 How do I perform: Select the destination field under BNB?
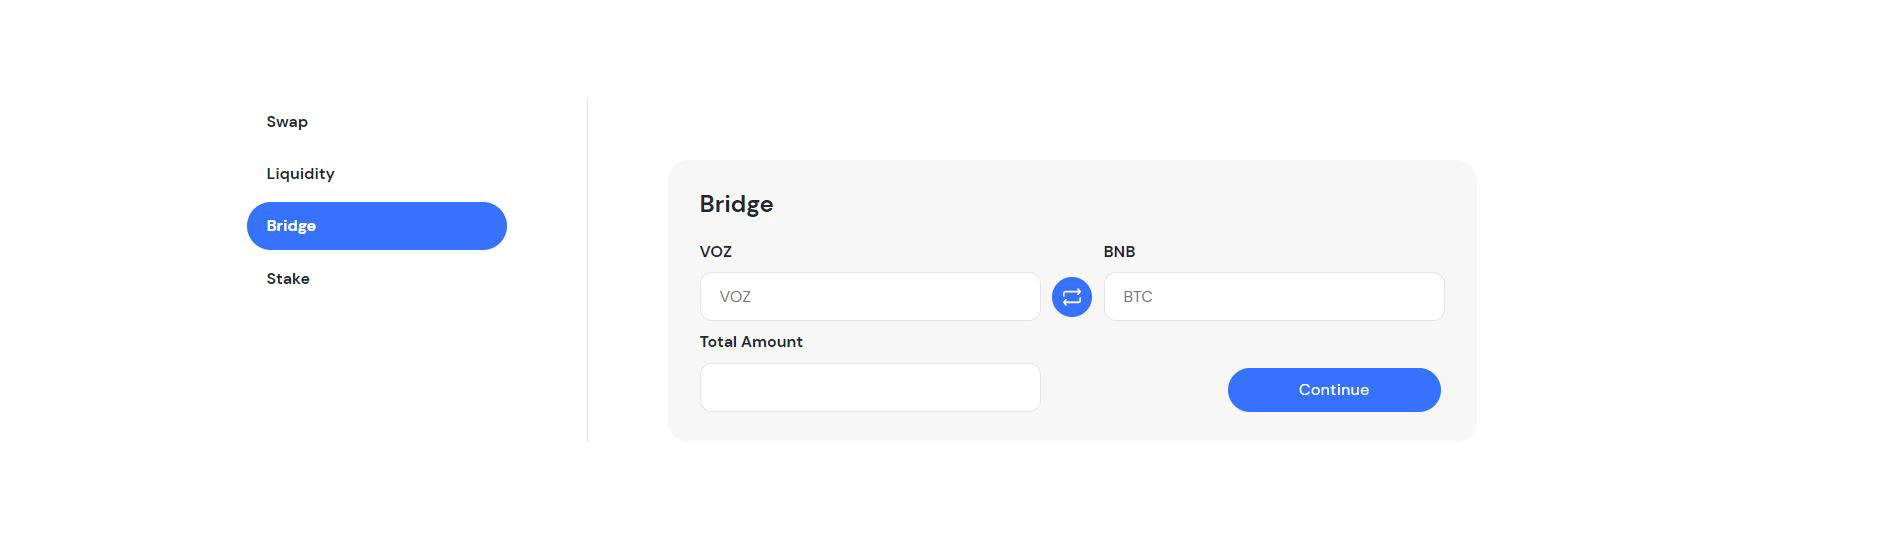(x=1273, y=297)
